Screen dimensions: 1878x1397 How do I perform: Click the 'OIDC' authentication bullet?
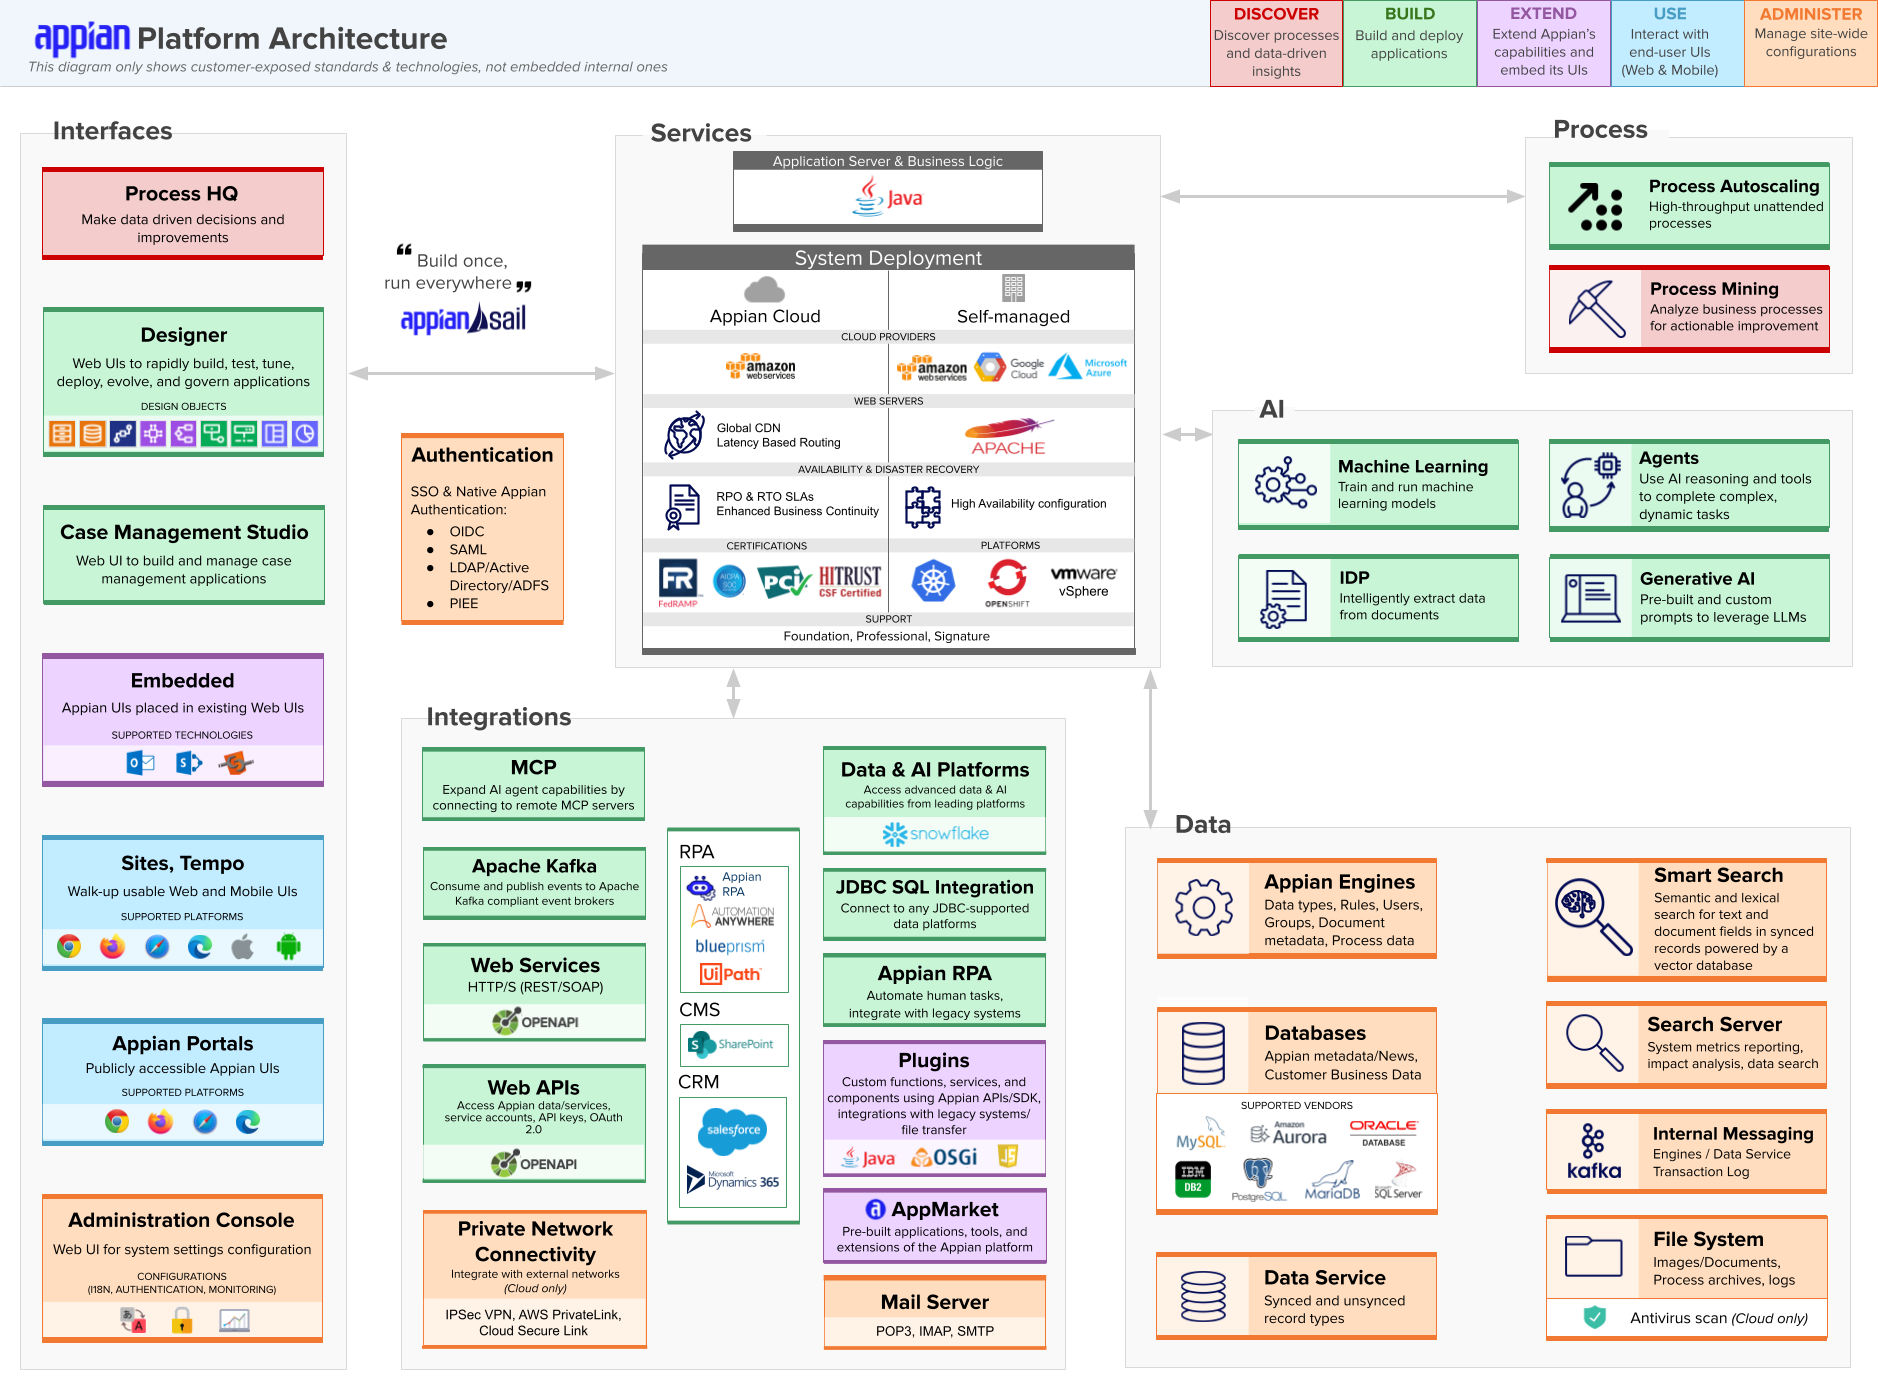[x=467, y=531]
